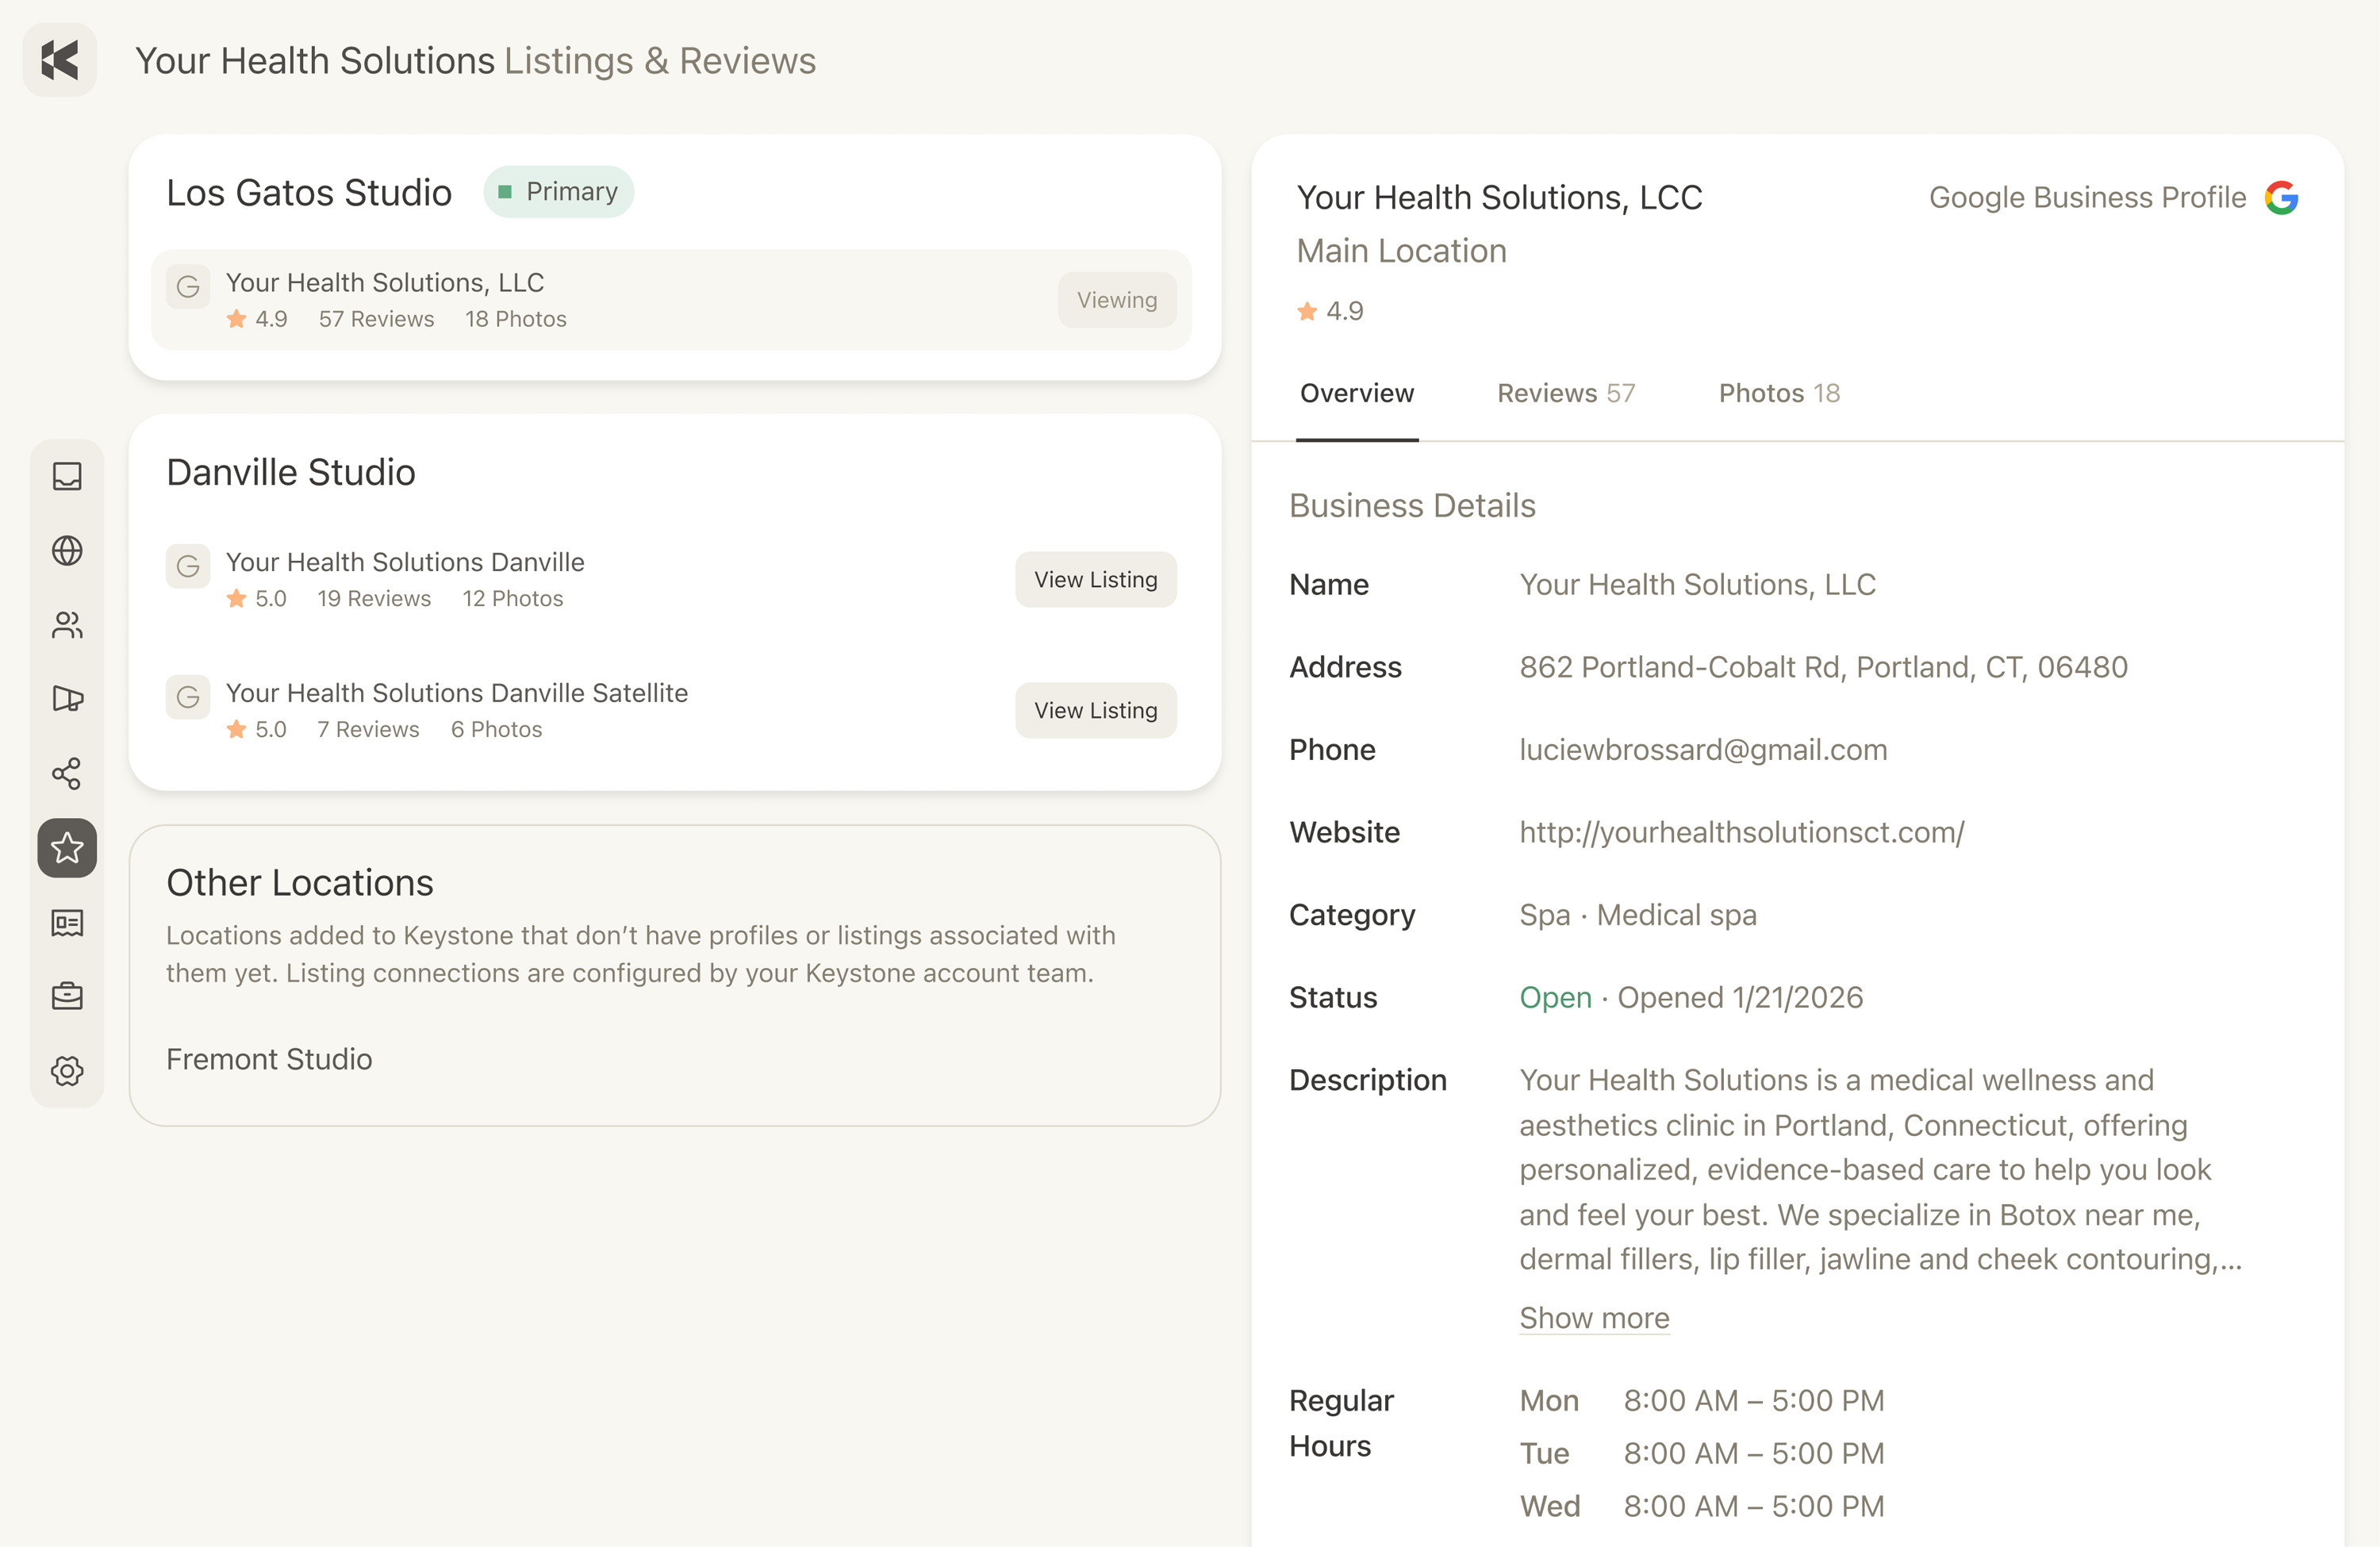Click the Main Location subtitle
Screen dimensions: 2380x1547
[x=1401, y=250]
